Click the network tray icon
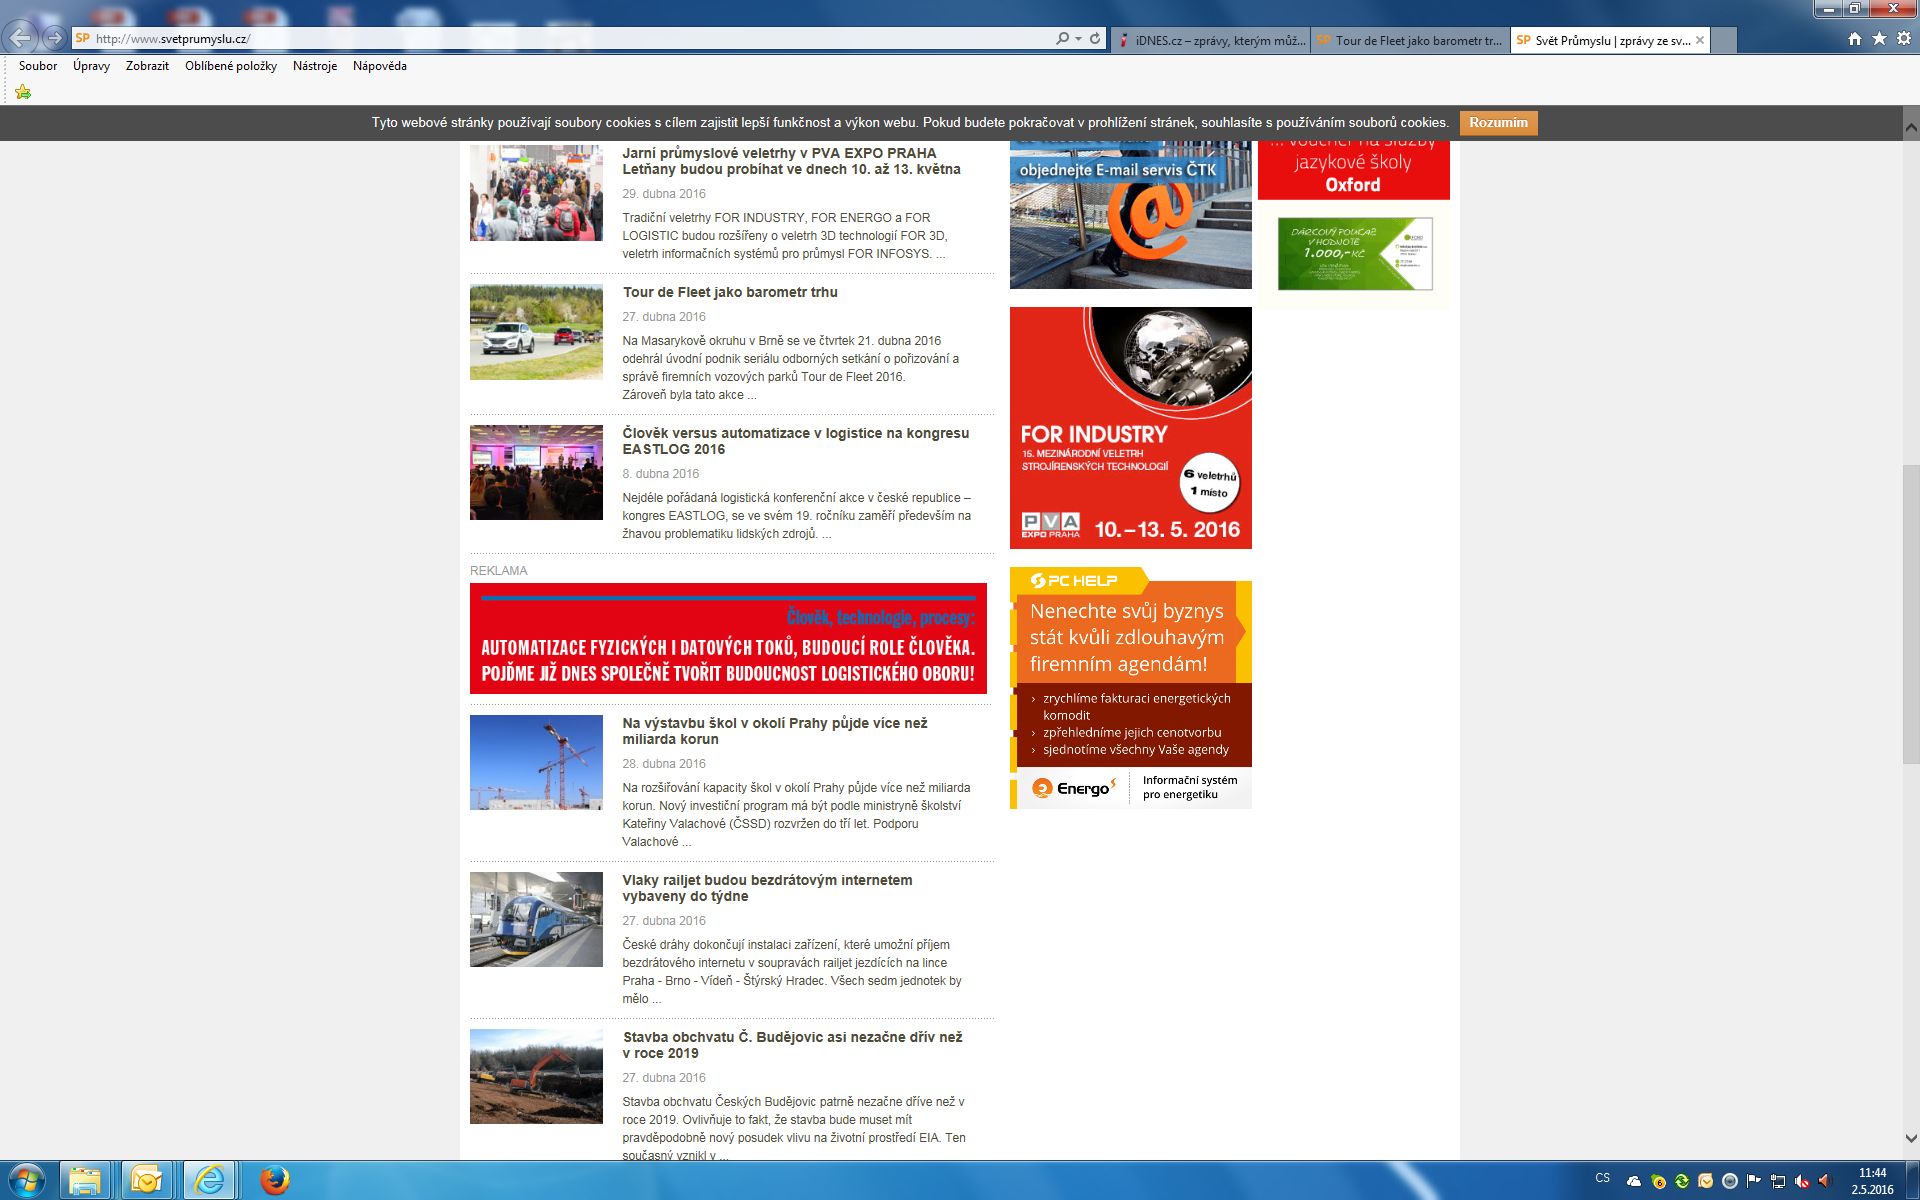 (x=1778, y=1181)
